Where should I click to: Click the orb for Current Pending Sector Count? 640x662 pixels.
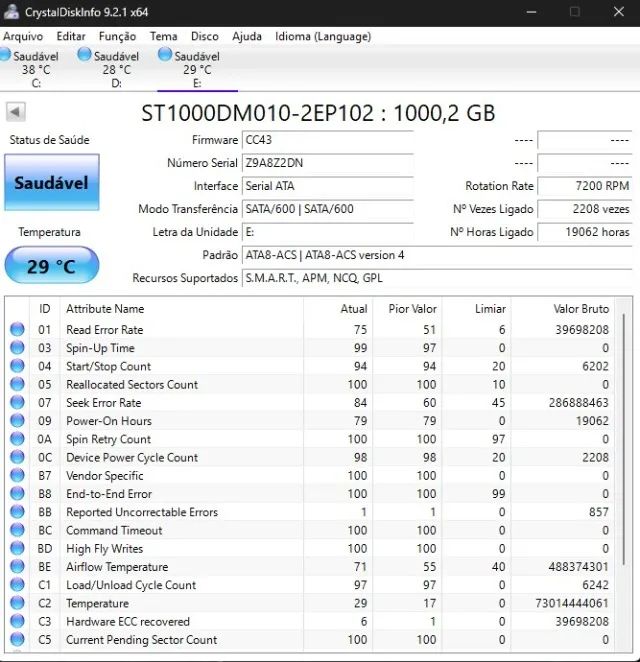click(17, 639)
